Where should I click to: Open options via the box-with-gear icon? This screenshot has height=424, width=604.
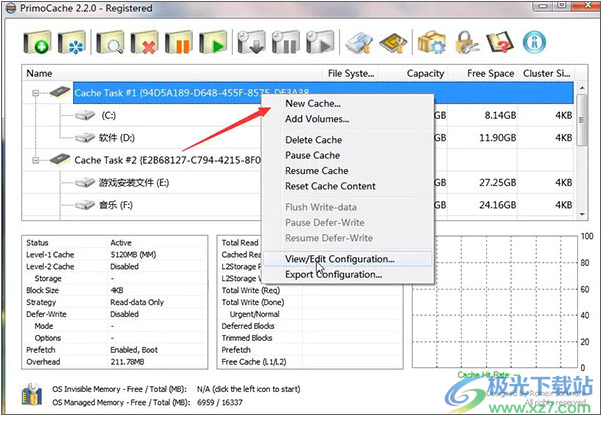[432, 42]
